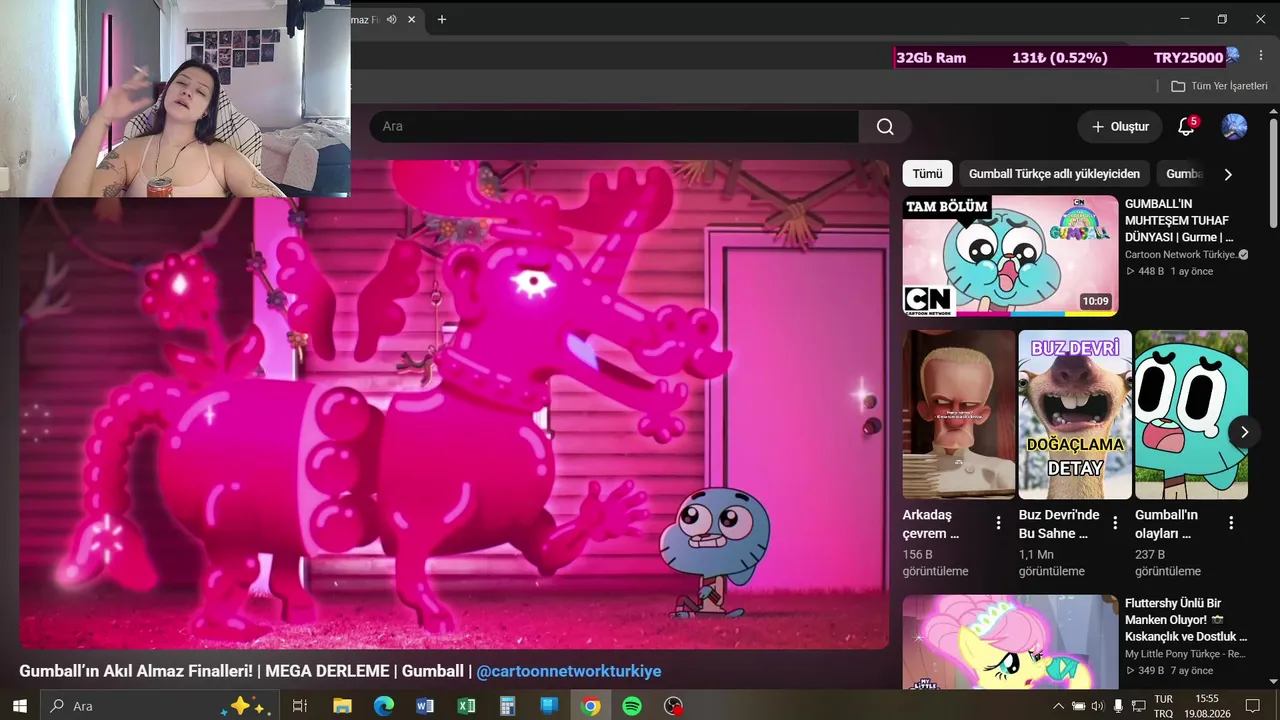Click the TUR TRQ language indicator
The height and width of the screenshot is (720, 1280).
click(x=1163, y=706)
